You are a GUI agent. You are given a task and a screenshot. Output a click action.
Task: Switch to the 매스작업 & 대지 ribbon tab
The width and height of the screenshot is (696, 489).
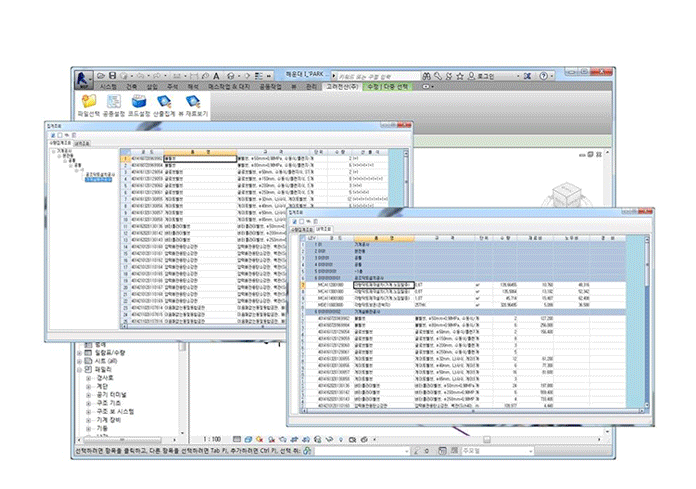228,88
